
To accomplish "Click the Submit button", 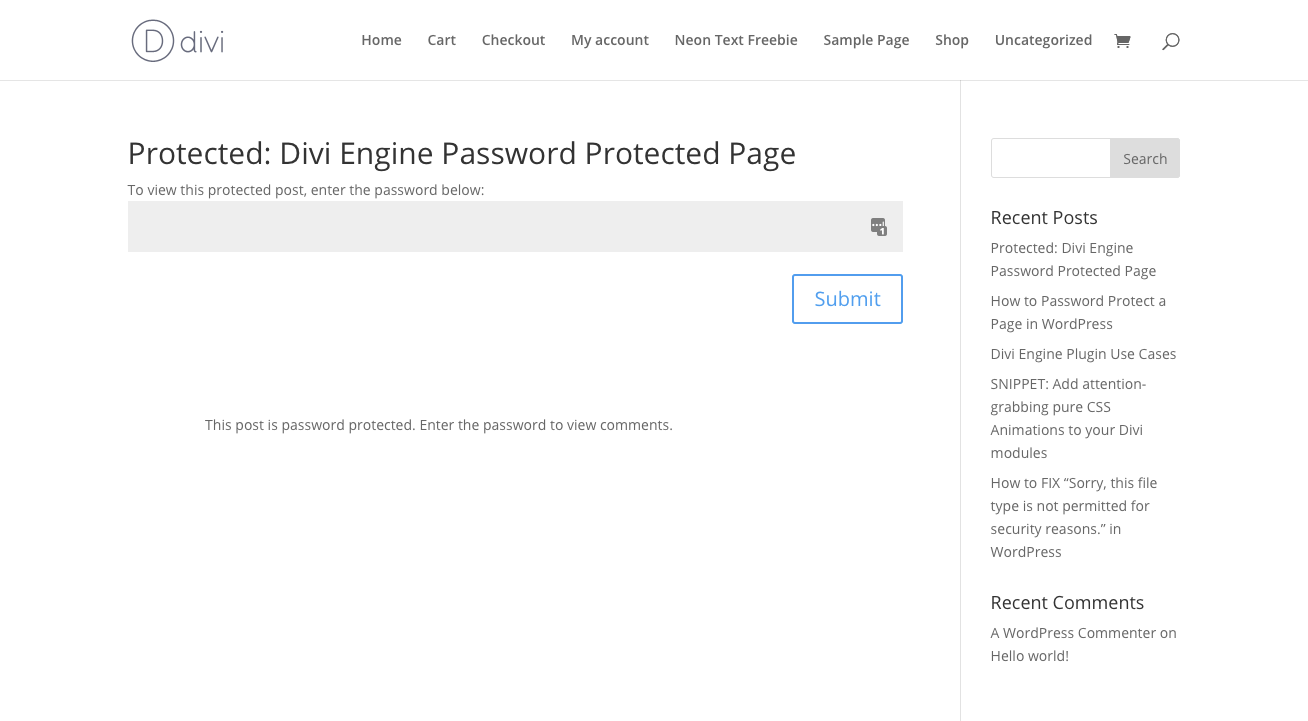I will point(847,299).
